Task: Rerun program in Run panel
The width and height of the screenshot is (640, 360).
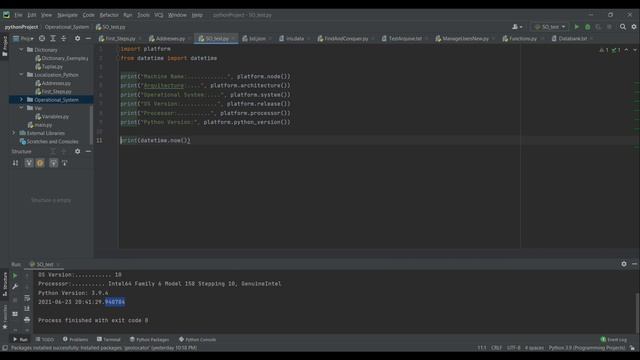Action: tap(15, 276)
